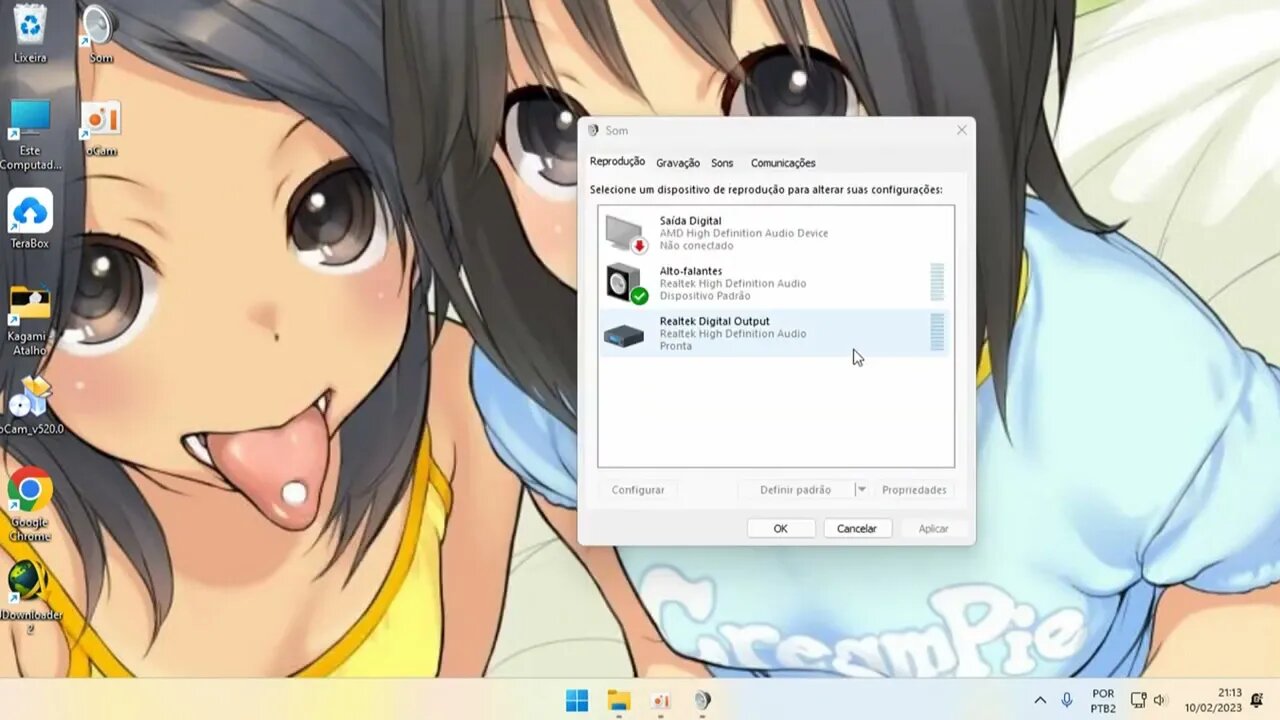
Task: Close the Som dialog window
Action: [x=962, y=130]
